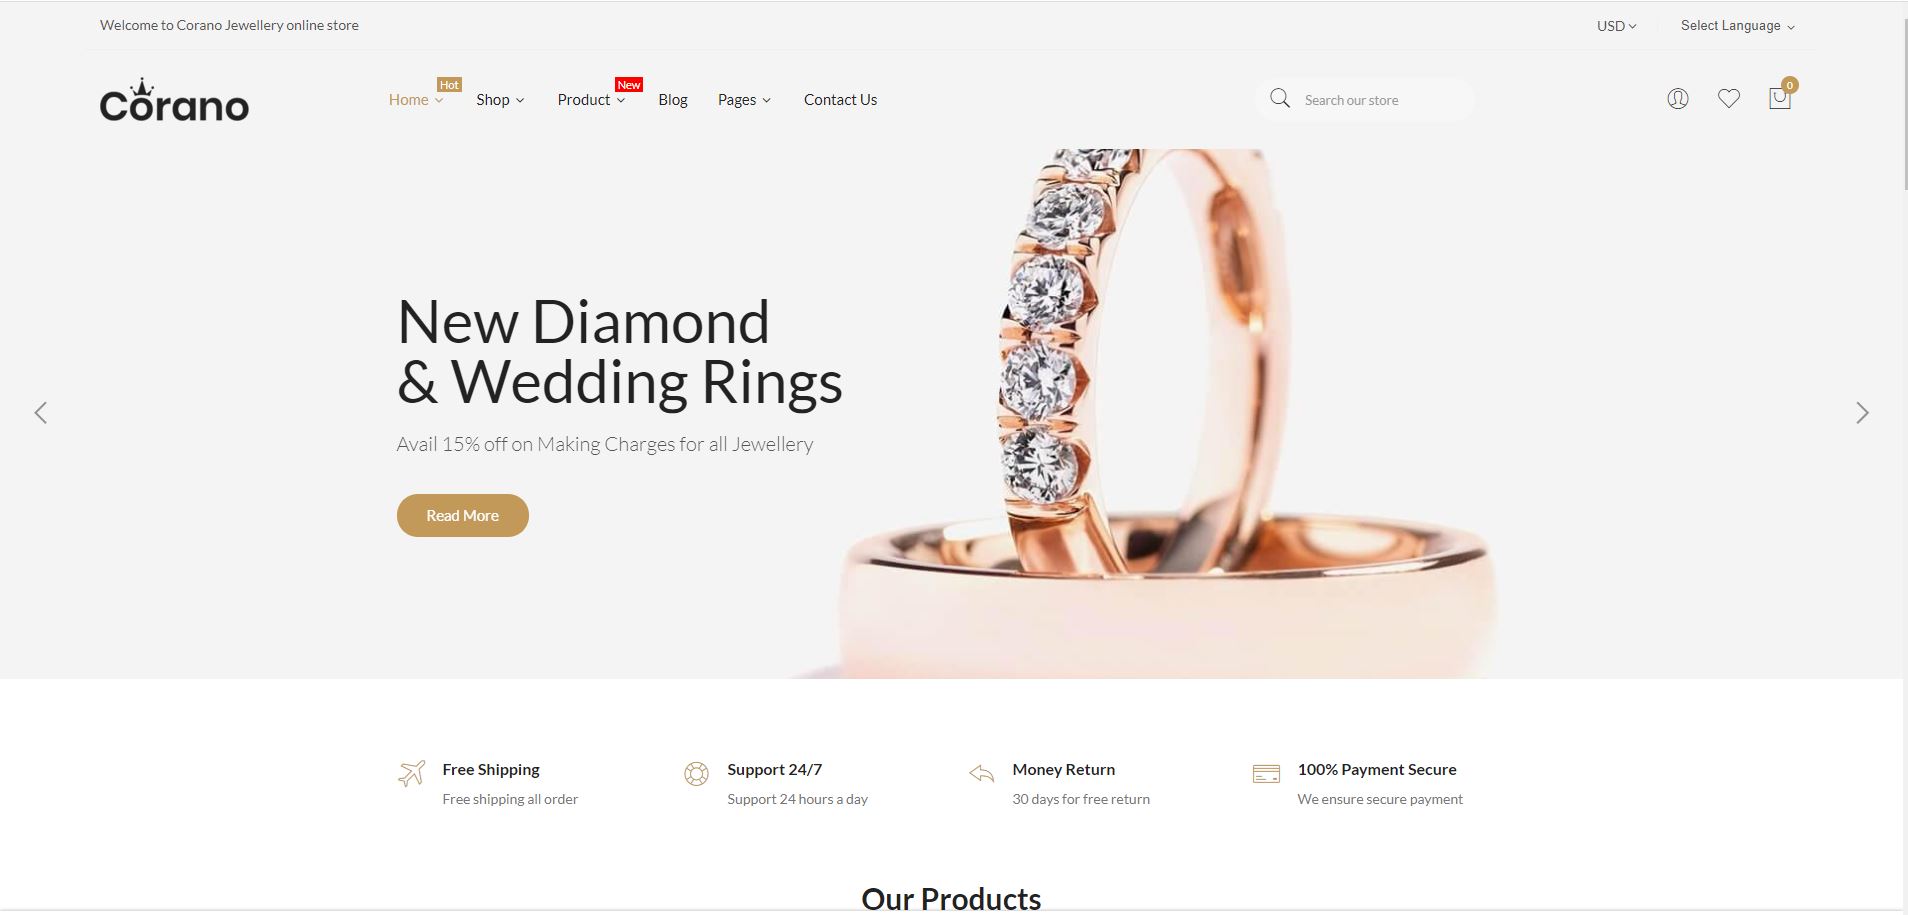This screenshot has height=915, width=1908.
Task: Go to next slide arrow
Action: point(1862,413)
